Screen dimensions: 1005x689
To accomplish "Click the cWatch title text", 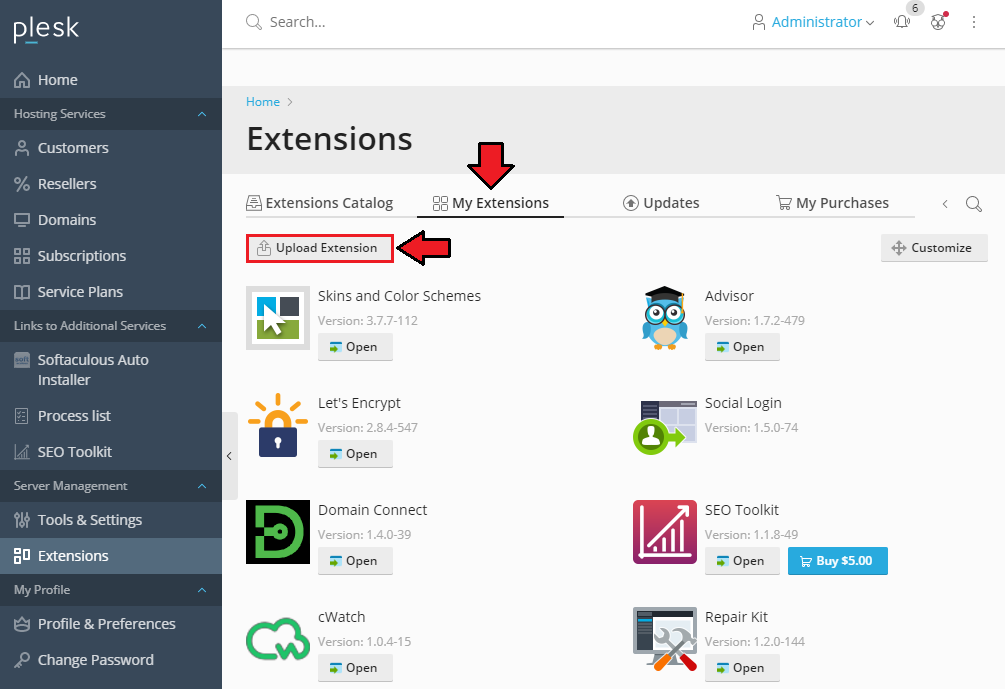I will [x=342, y=617].
